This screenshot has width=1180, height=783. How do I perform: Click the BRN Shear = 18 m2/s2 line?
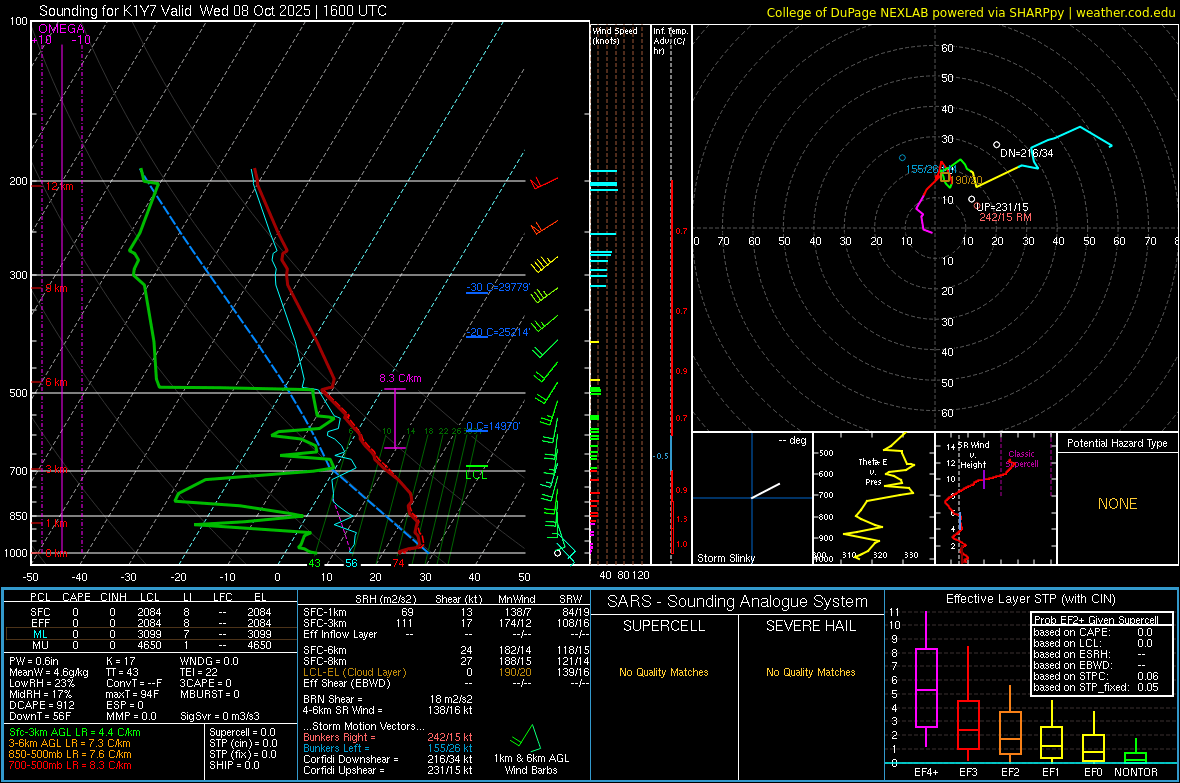tap(388, 699)
